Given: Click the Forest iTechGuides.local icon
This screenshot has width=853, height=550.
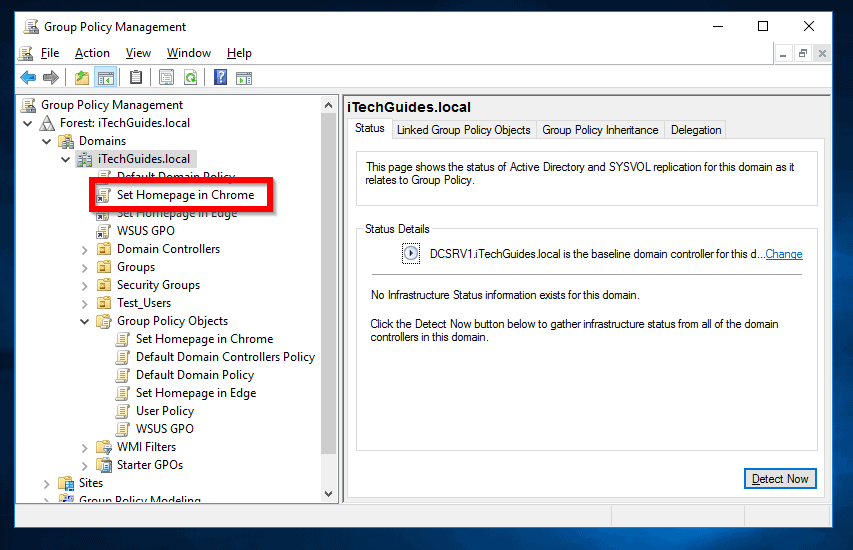Looking at the screenshot, I should point(47,123).
